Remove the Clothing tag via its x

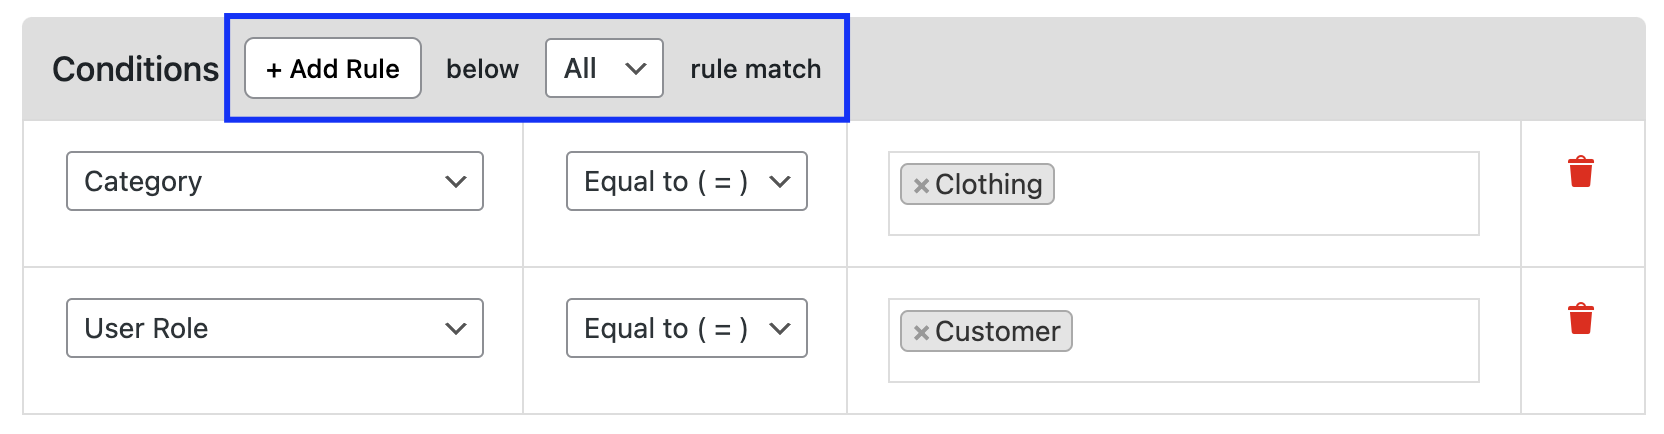pos(921,185)
